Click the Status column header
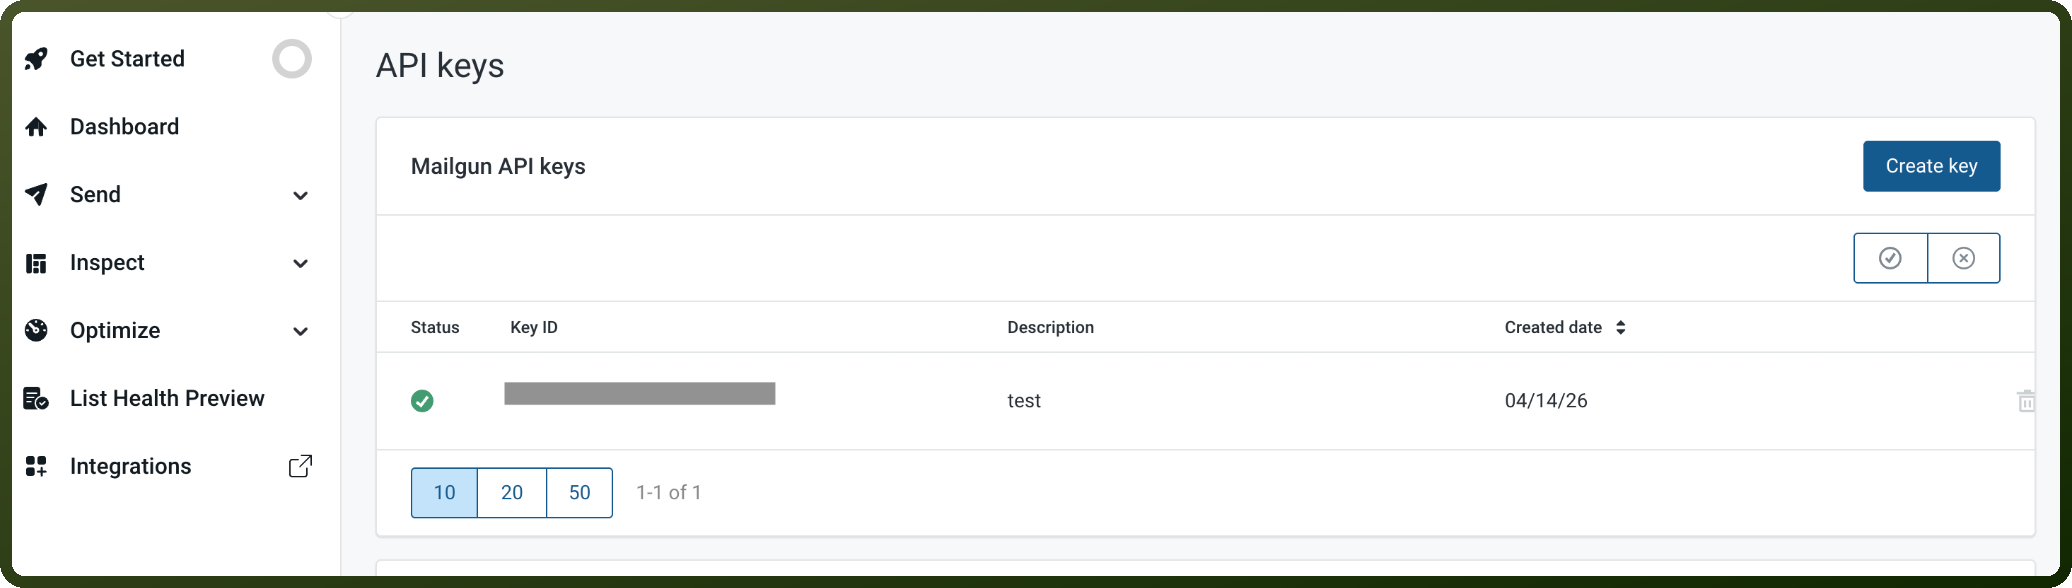 tap(435, 327)
